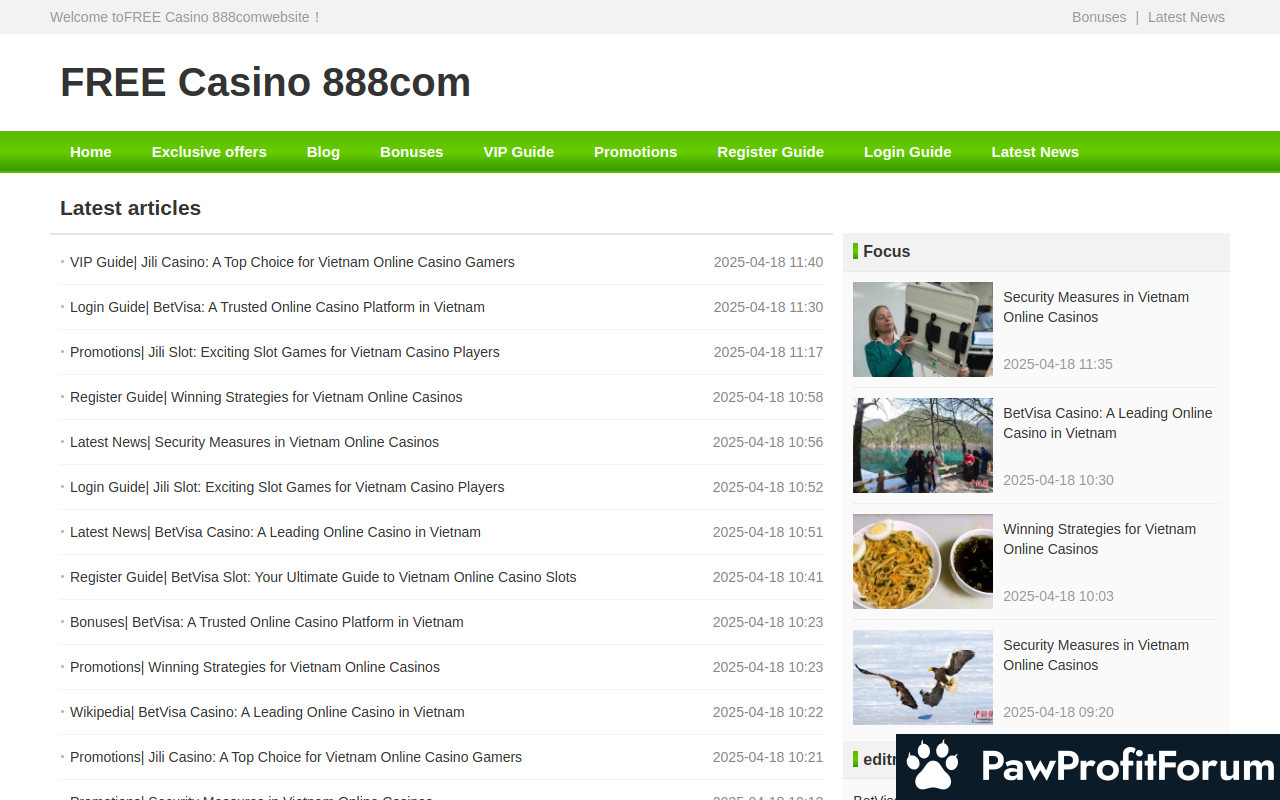Click the FREE Casino 888com site title
This screenshot has height=800, width=1280.
click(x=265, y=82)
